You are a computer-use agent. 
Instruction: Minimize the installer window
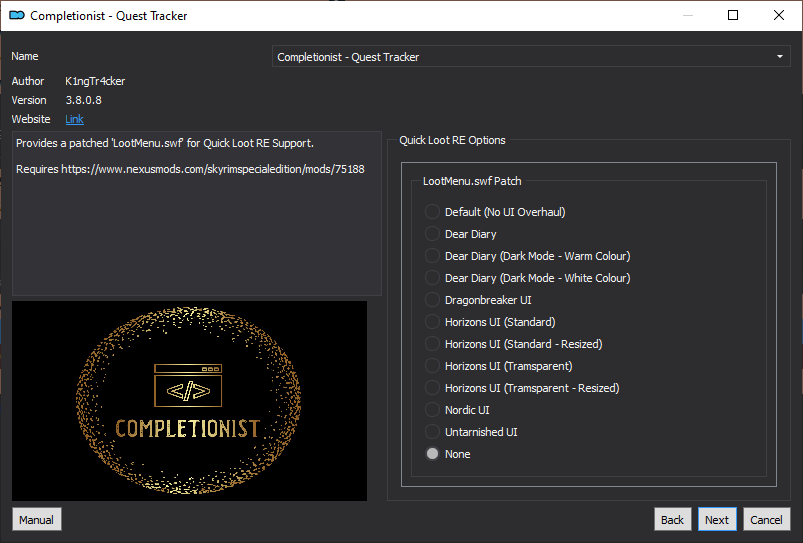point(688,15)
